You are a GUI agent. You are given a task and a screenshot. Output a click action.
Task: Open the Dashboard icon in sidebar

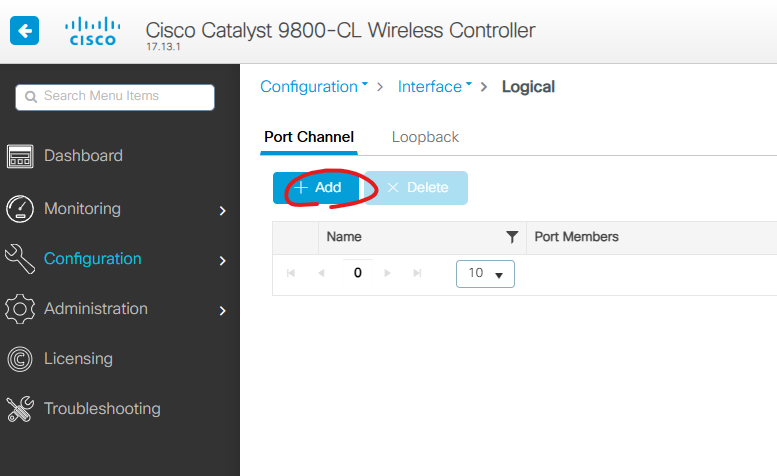[x=20, y=156]
